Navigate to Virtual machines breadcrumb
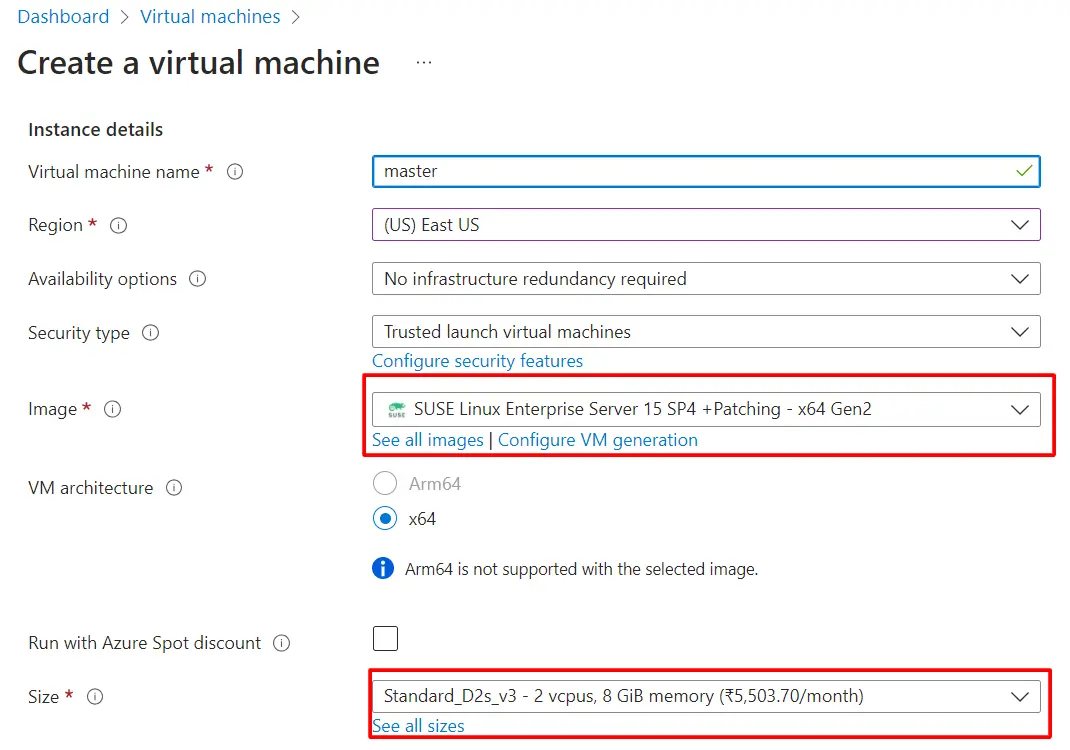1070x750 pixels. 210,17
